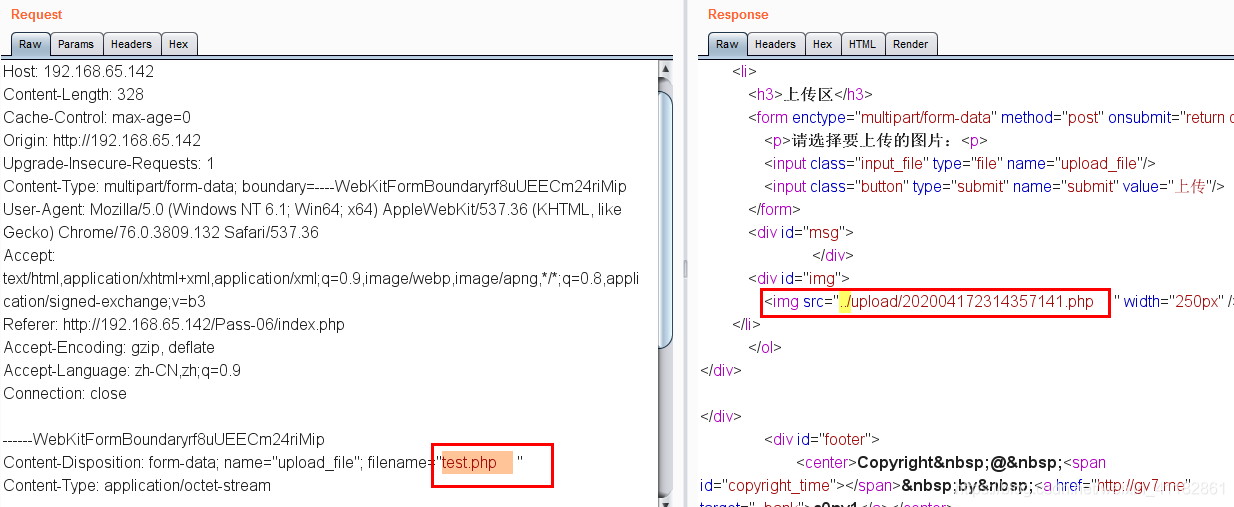Open the Response Hex tab

point(823,44)
